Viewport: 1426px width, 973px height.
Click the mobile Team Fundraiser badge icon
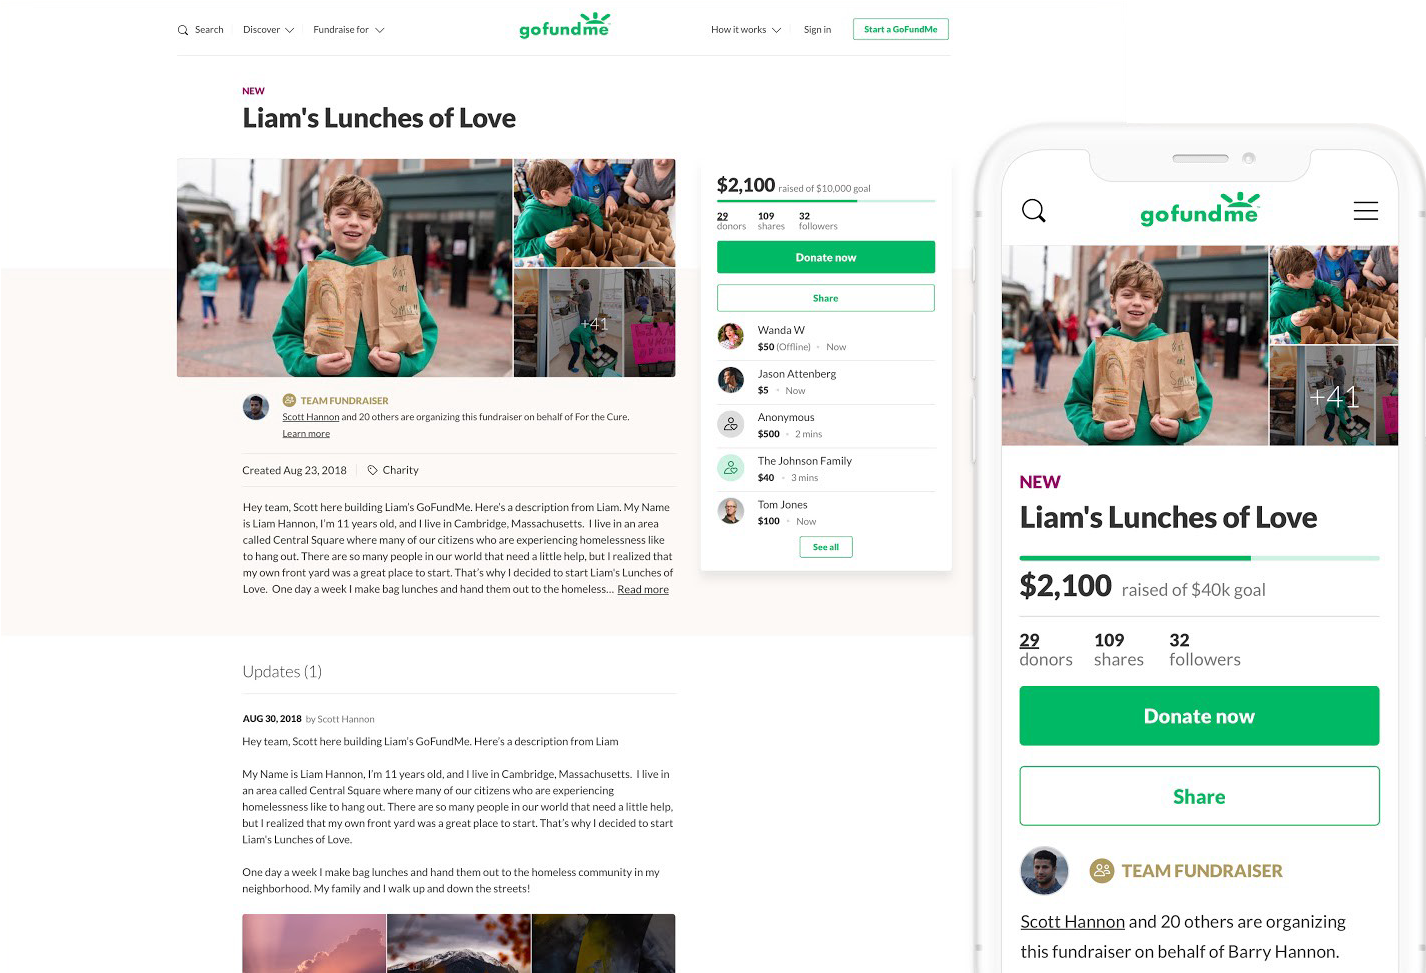[1102, 871]
